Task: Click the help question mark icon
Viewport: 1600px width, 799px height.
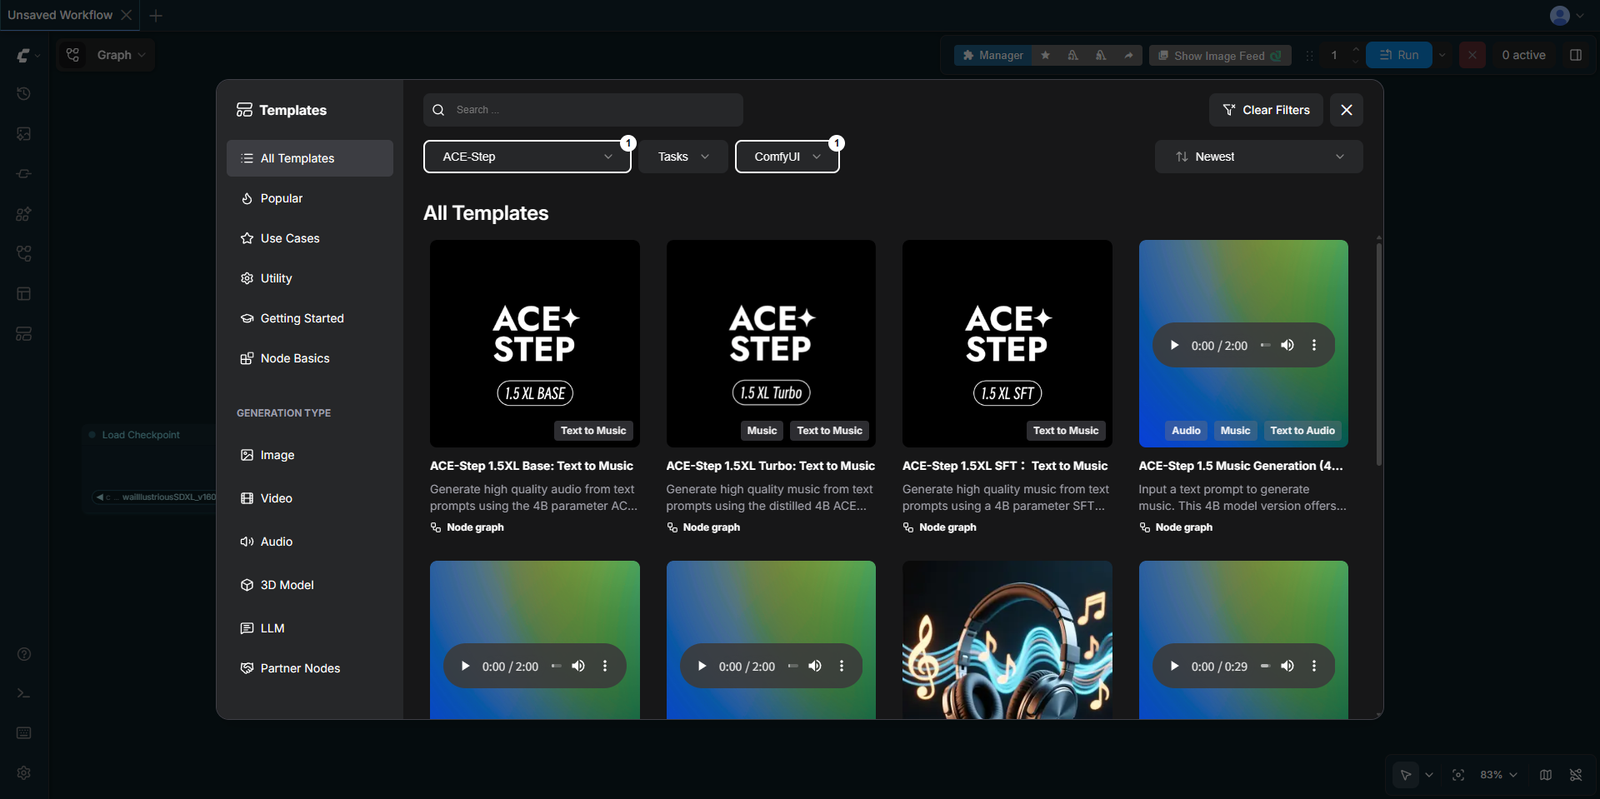Action: coord(24,654)
